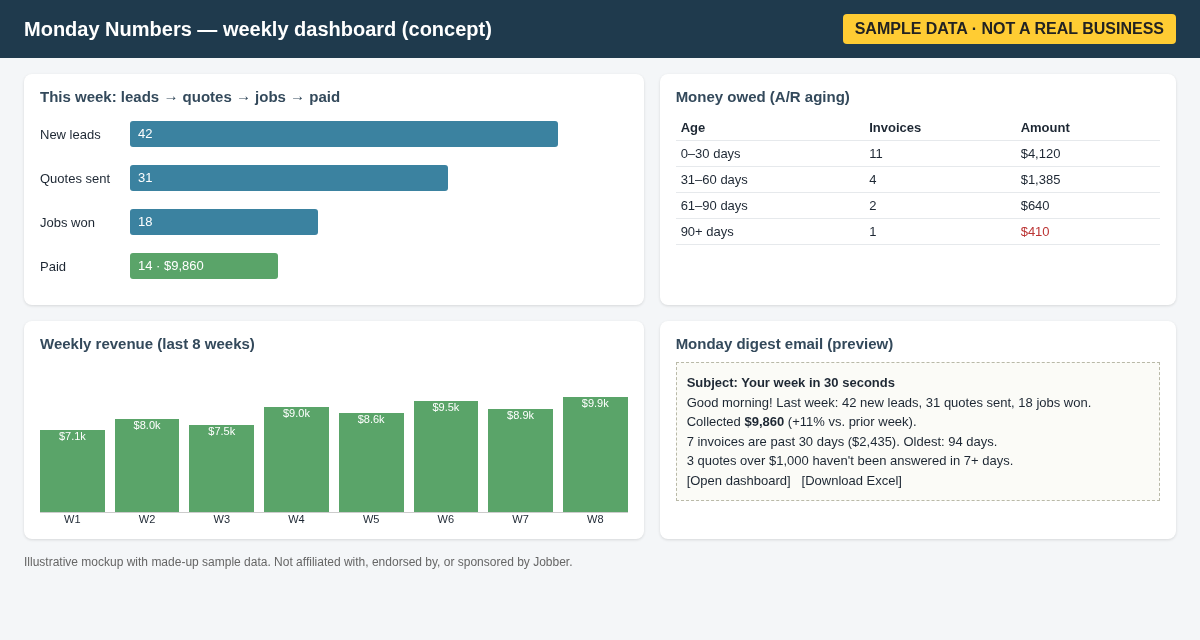The height and width of the screenshot is (640, 1200).
Task: Click the green Paid bar showing 14 · $9,860
Action: coord(204,266)
